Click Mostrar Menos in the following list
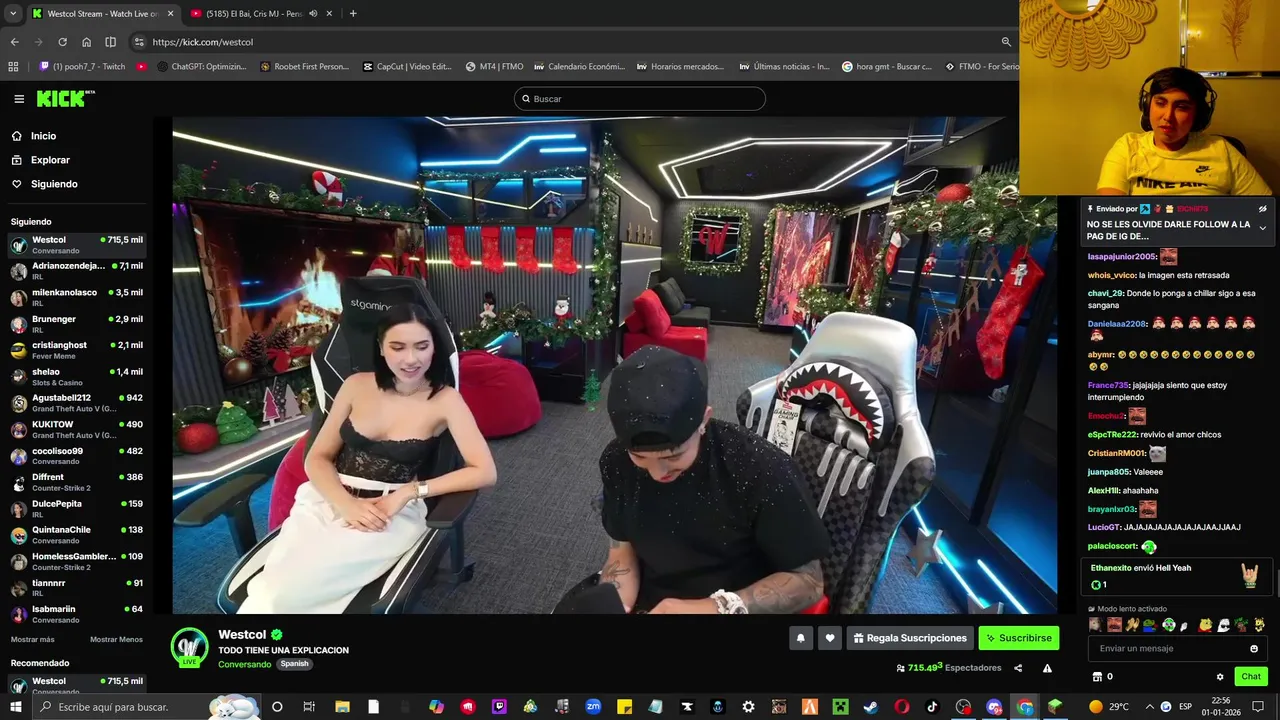This screenshot has width=1280, height=720. tap(116, 639)
